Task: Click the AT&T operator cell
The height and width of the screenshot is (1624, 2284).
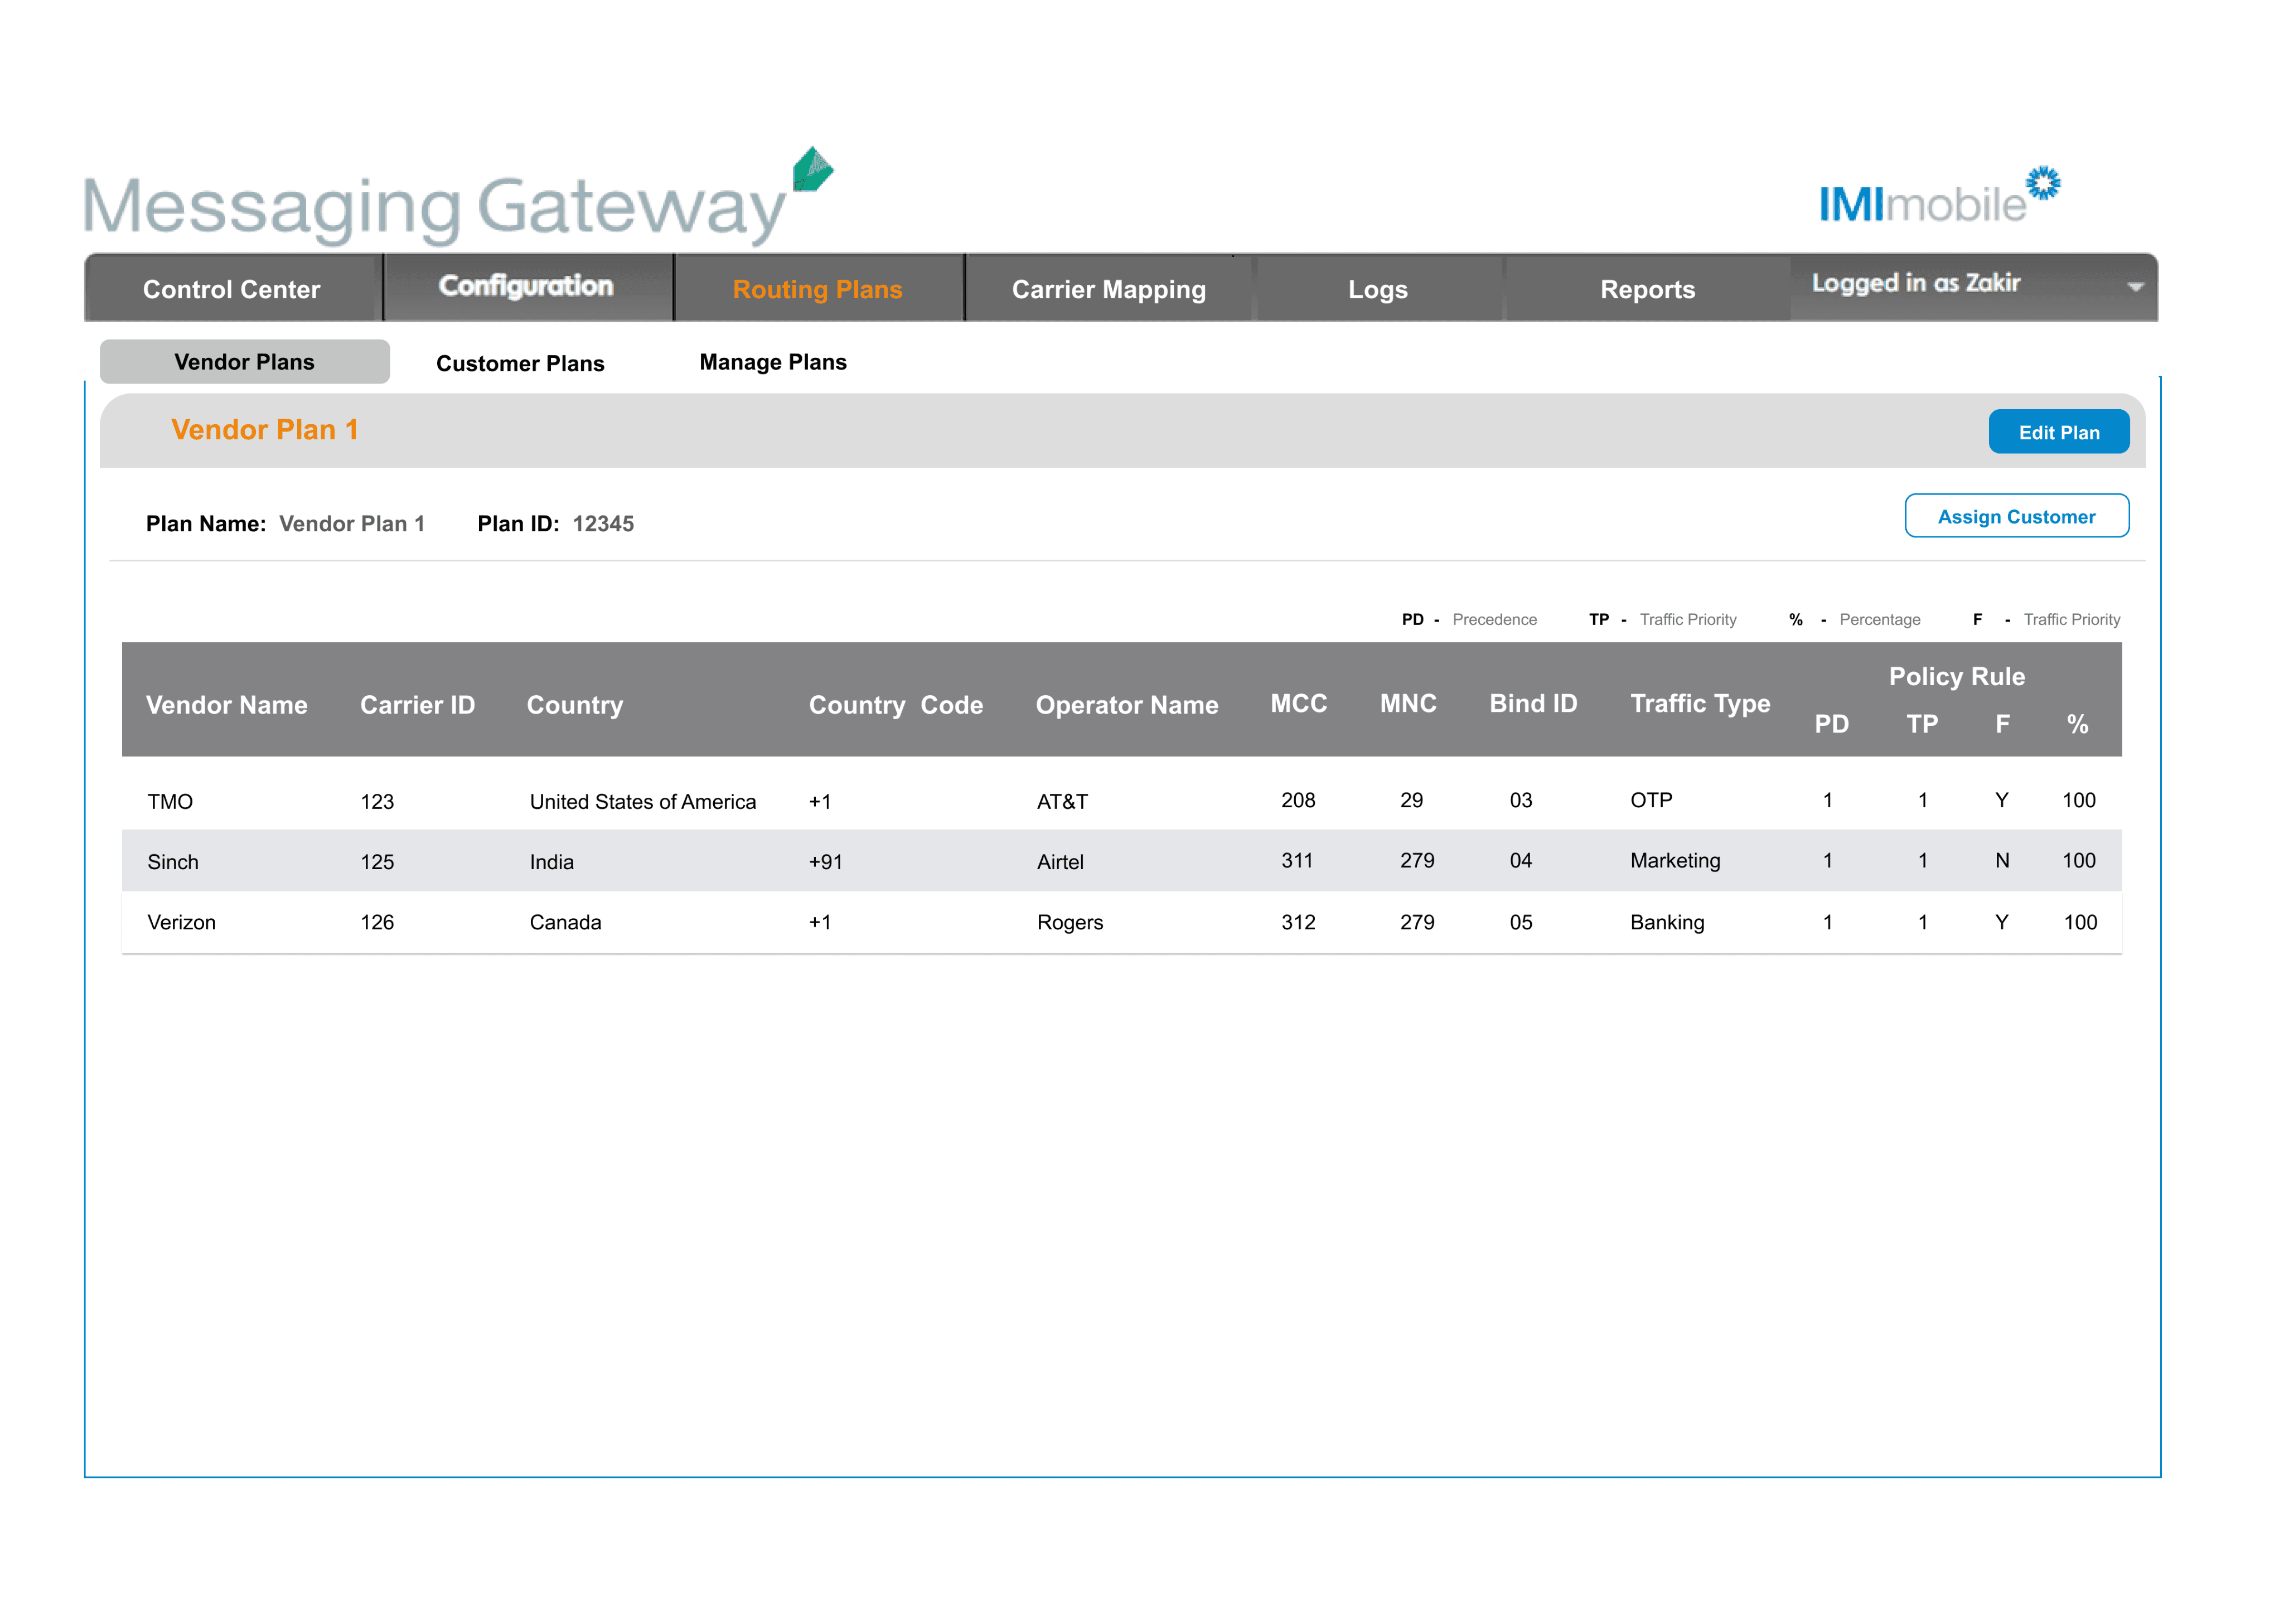Action: pyautogui.click(x=1062, y=802)
